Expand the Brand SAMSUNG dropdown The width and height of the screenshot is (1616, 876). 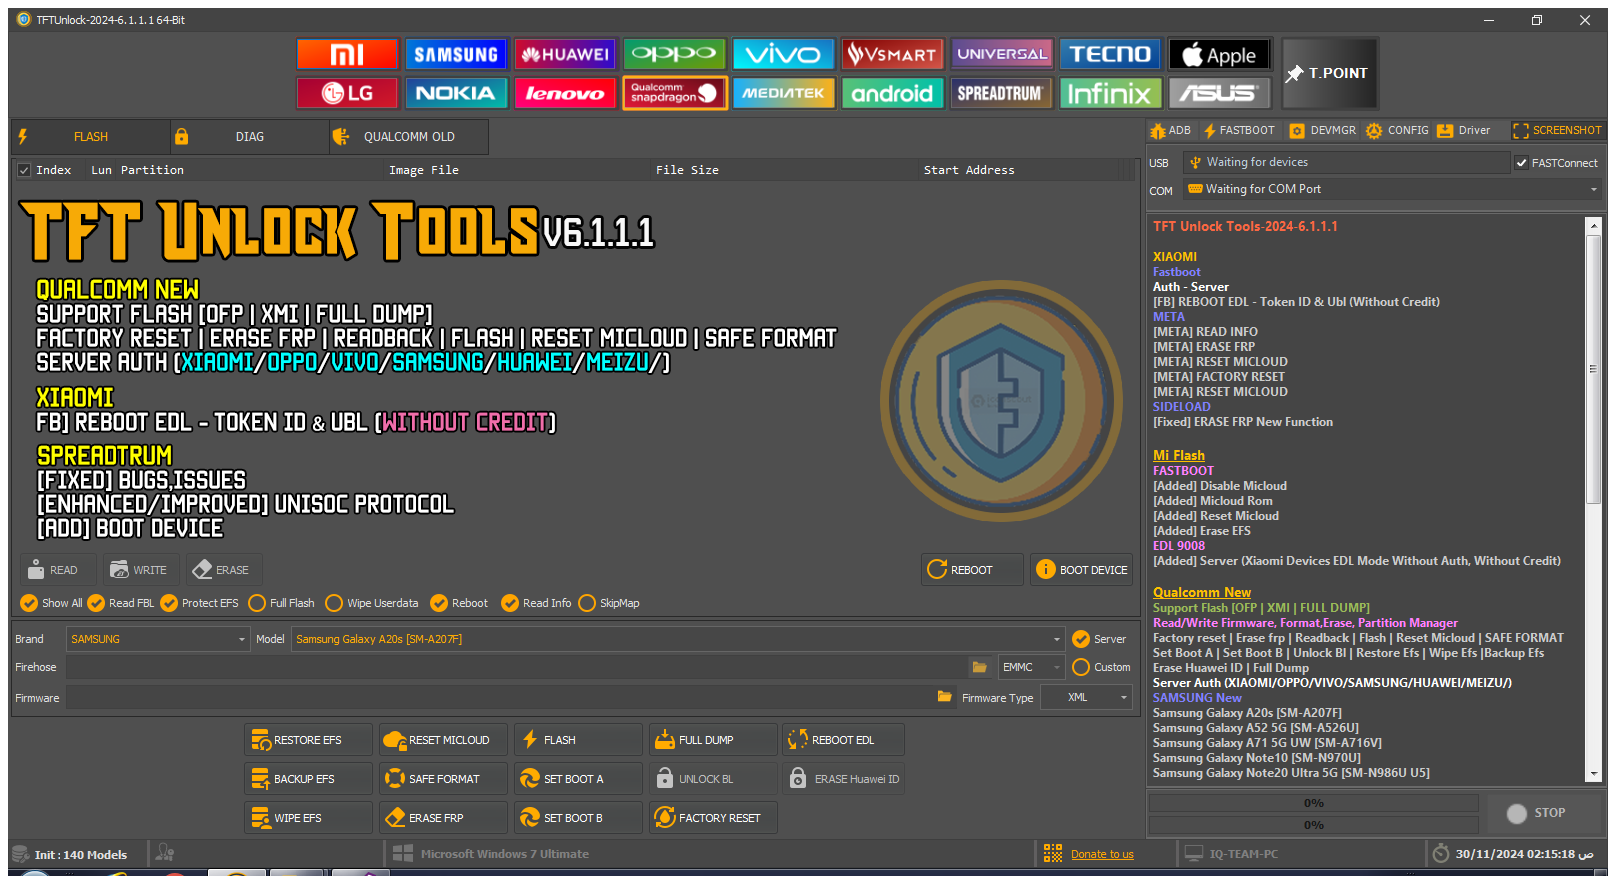pos(242,639)
